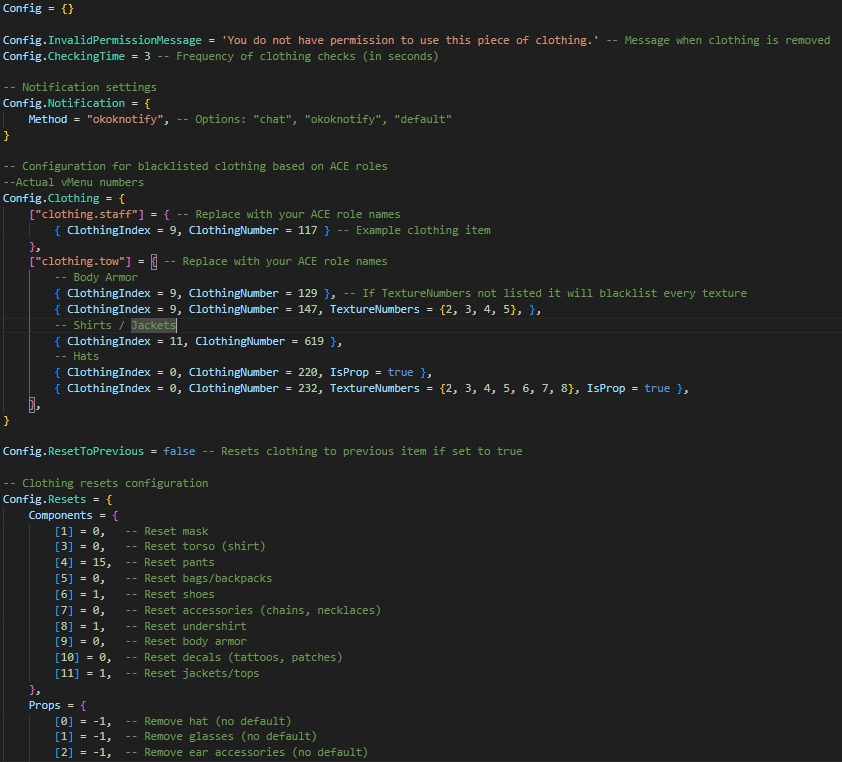The image size is (842, 762).
Task: Click the '-- Hats' comment
Action: [x=77, y=357]
